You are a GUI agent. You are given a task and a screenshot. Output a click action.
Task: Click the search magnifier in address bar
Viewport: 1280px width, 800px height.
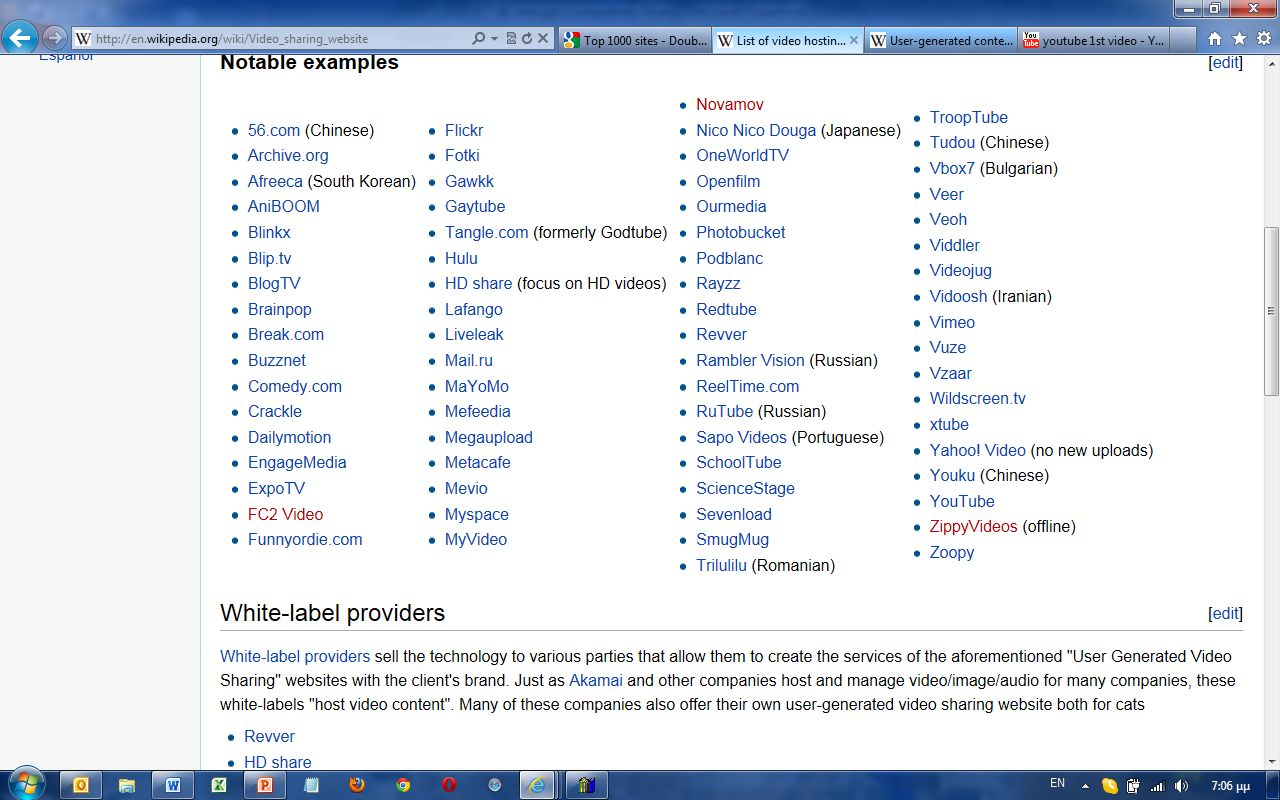pos(478,39)
